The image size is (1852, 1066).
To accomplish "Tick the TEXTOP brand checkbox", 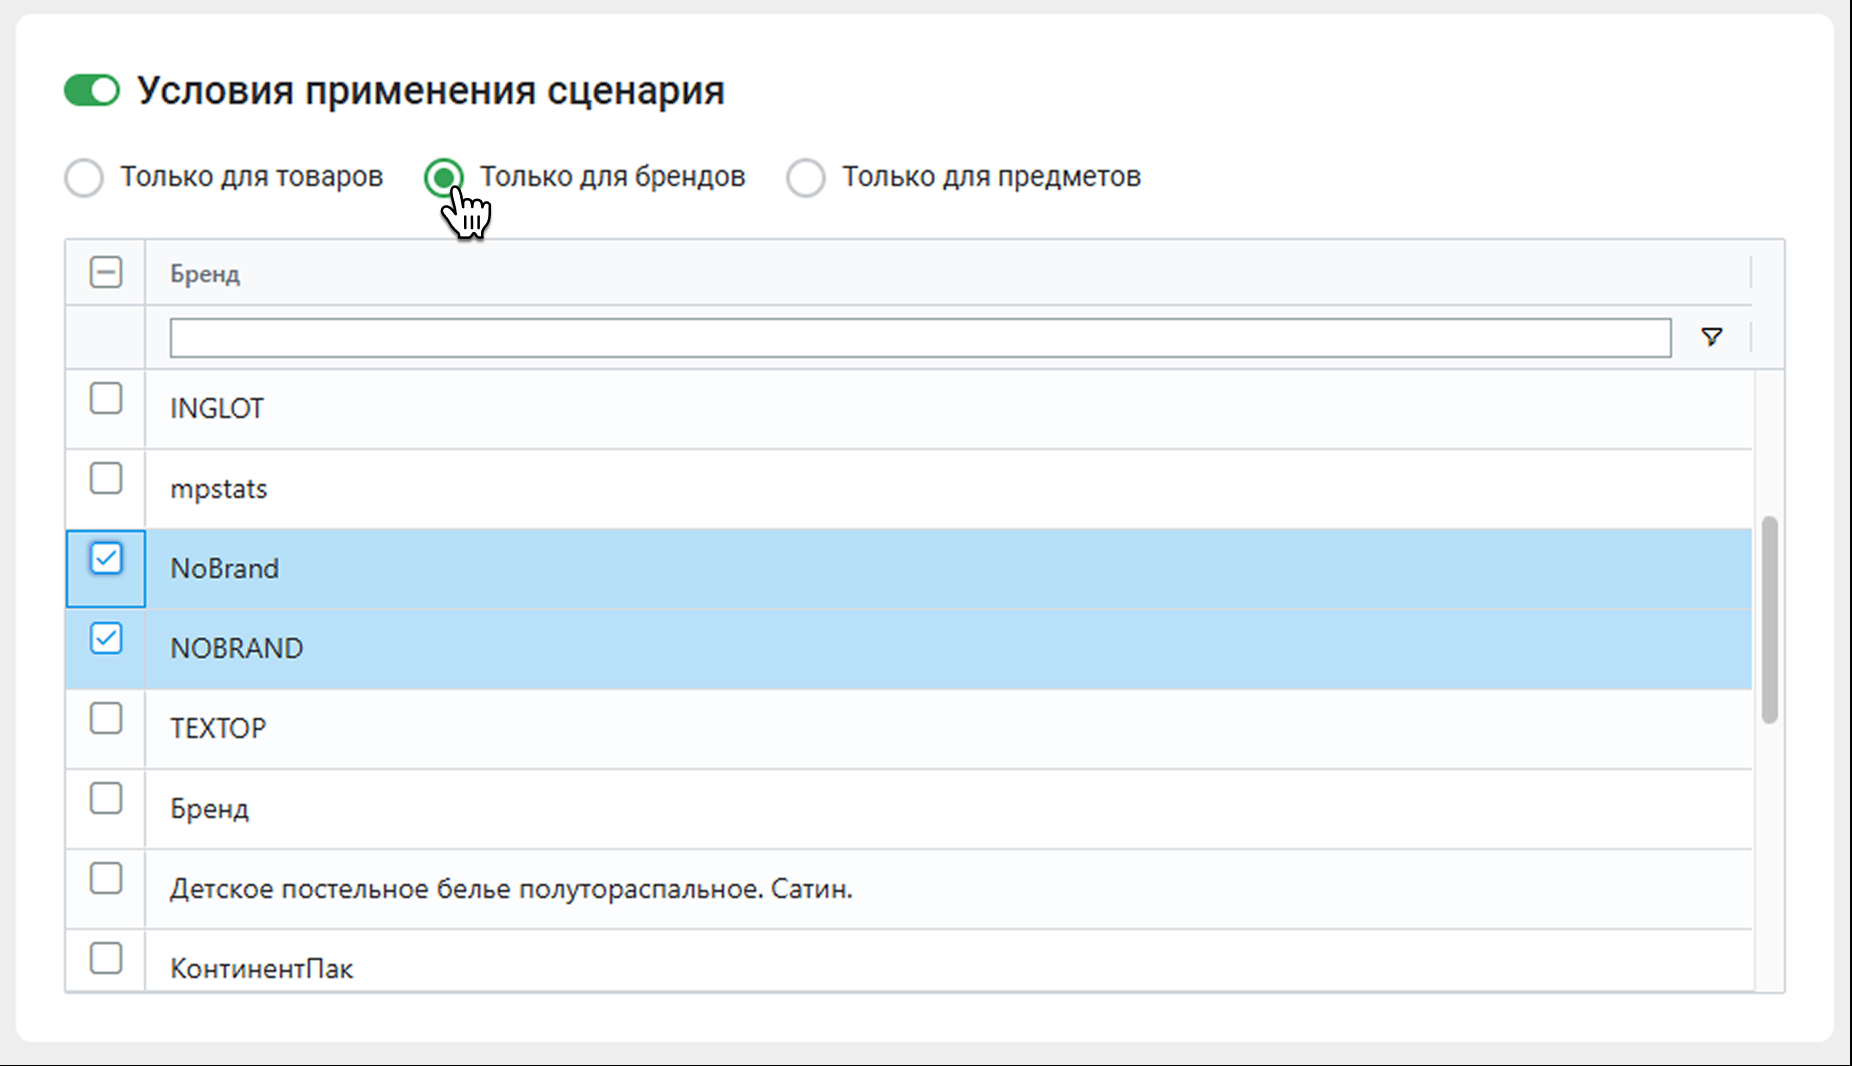I will click(x=106, y=718).
